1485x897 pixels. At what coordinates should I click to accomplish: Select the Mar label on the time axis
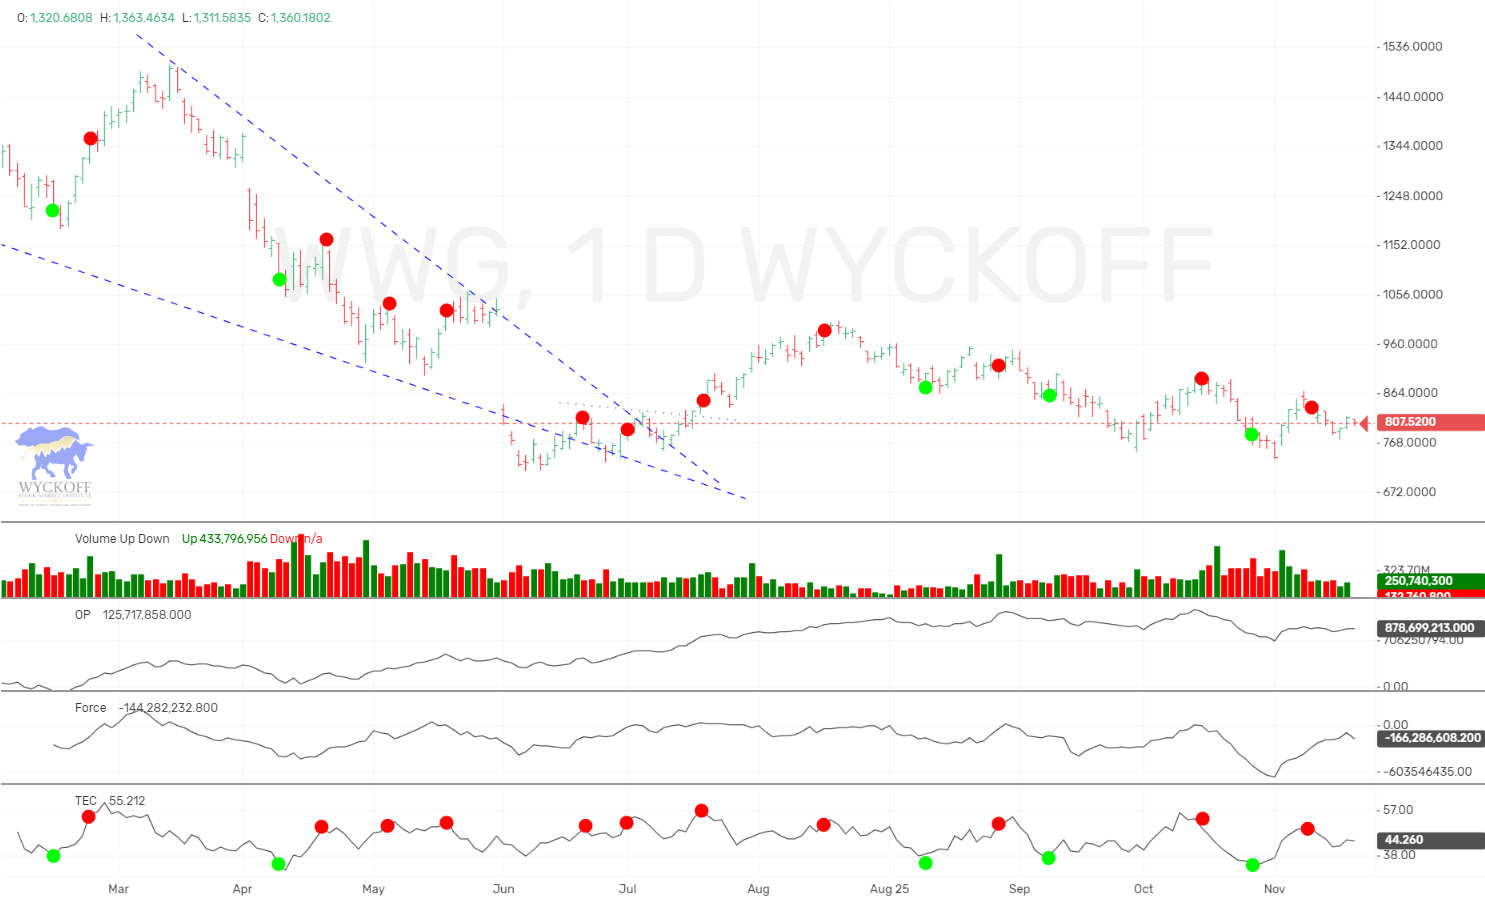click(x=117, y=888)
